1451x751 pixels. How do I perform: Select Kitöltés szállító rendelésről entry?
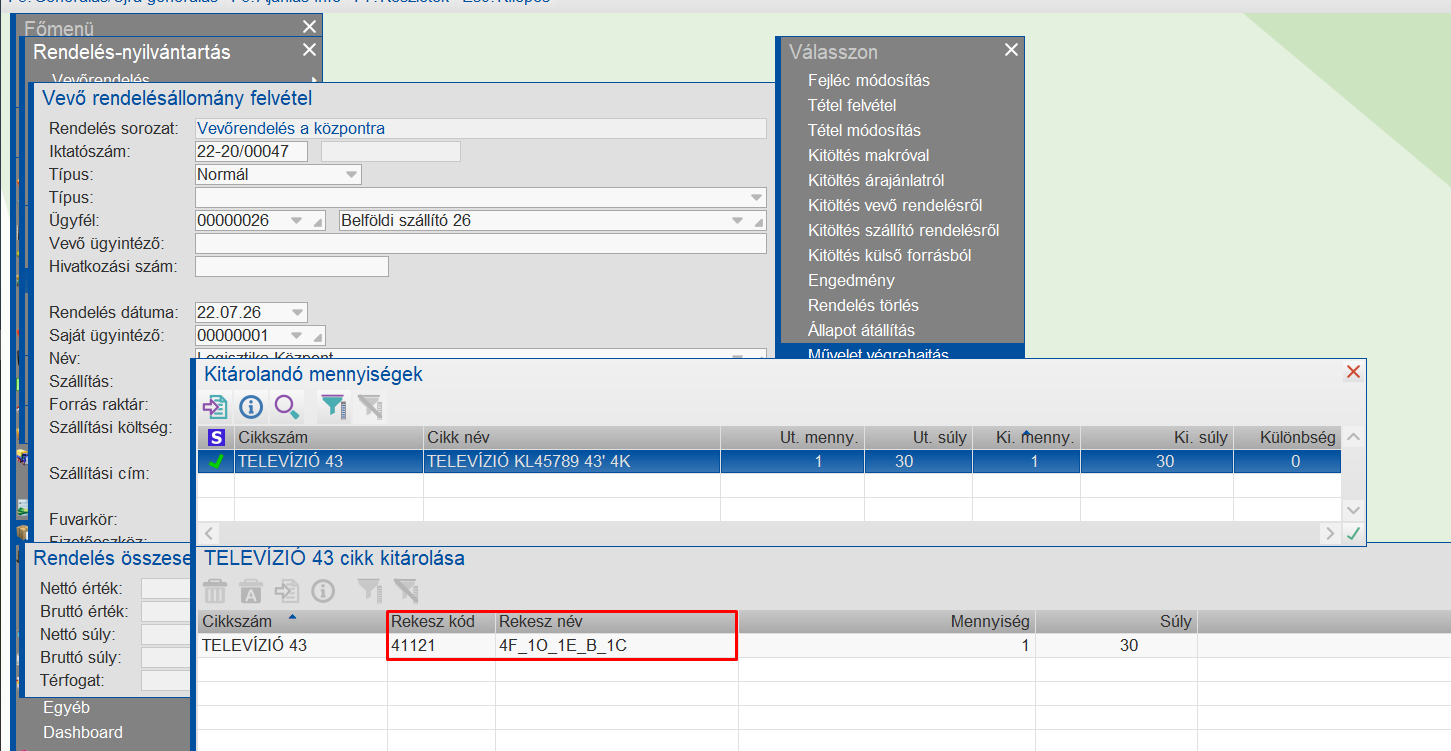pyautogui.click(x=903, y=230)
